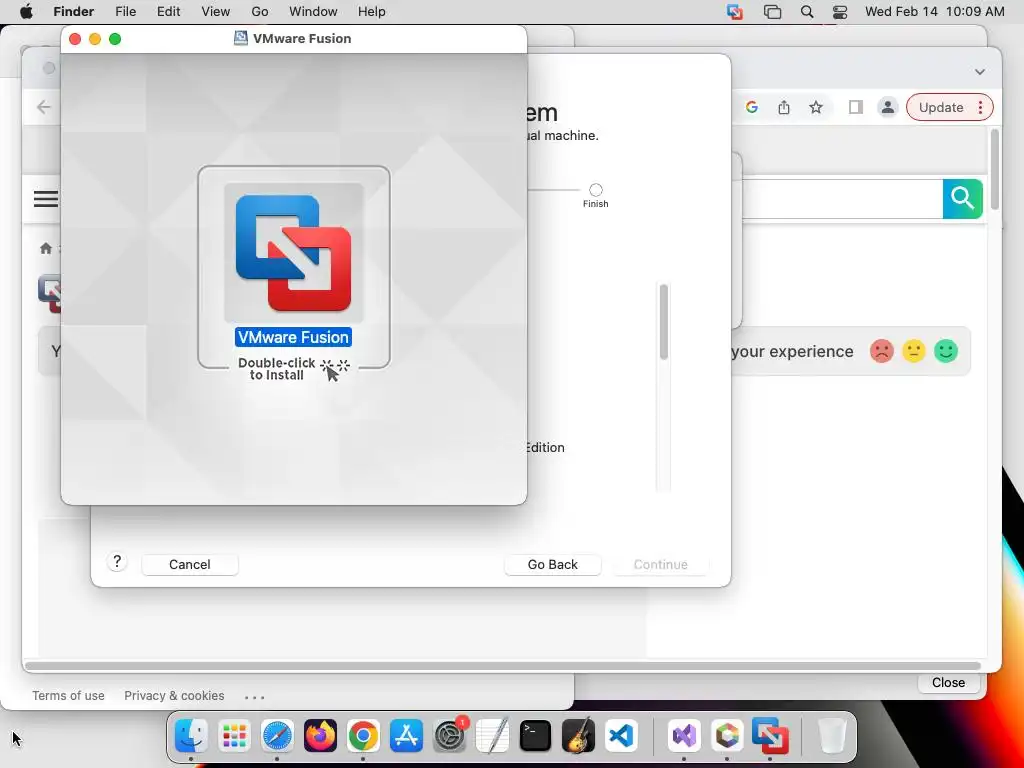
Task: Click the green happy face rating
Action: [x=946, y=351]
